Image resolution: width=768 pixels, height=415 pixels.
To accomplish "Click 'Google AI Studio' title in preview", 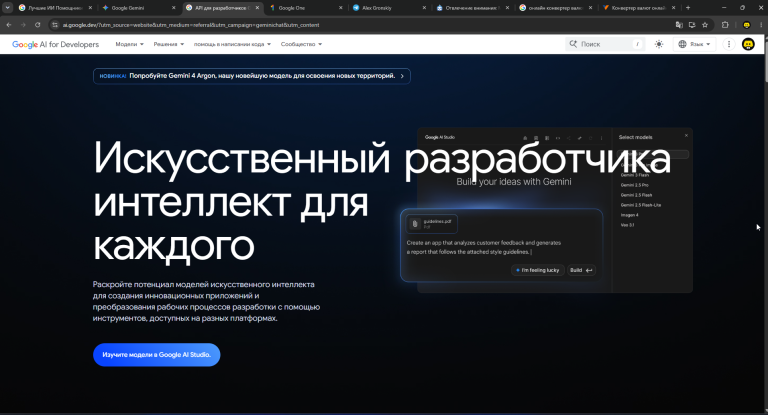I will [439, 137].
